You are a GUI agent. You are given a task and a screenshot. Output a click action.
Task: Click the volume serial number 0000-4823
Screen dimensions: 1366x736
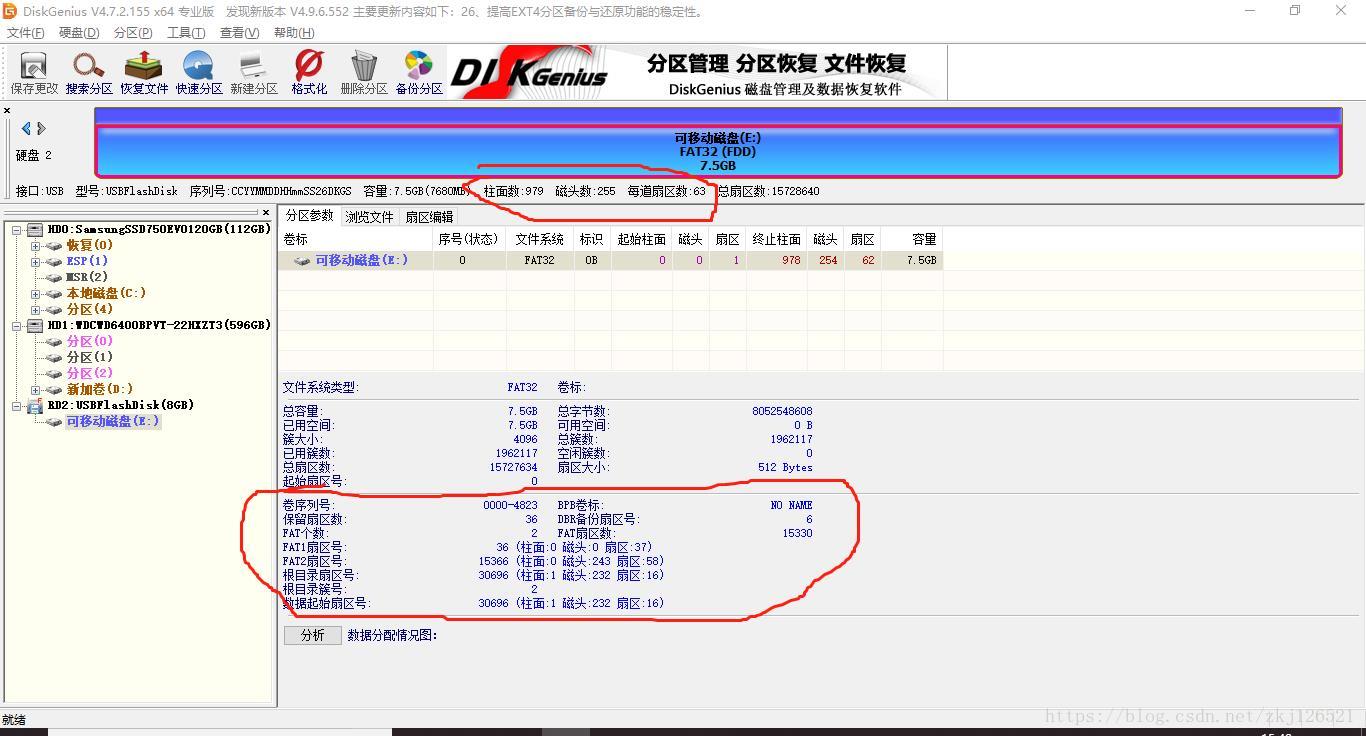point(510,505)
